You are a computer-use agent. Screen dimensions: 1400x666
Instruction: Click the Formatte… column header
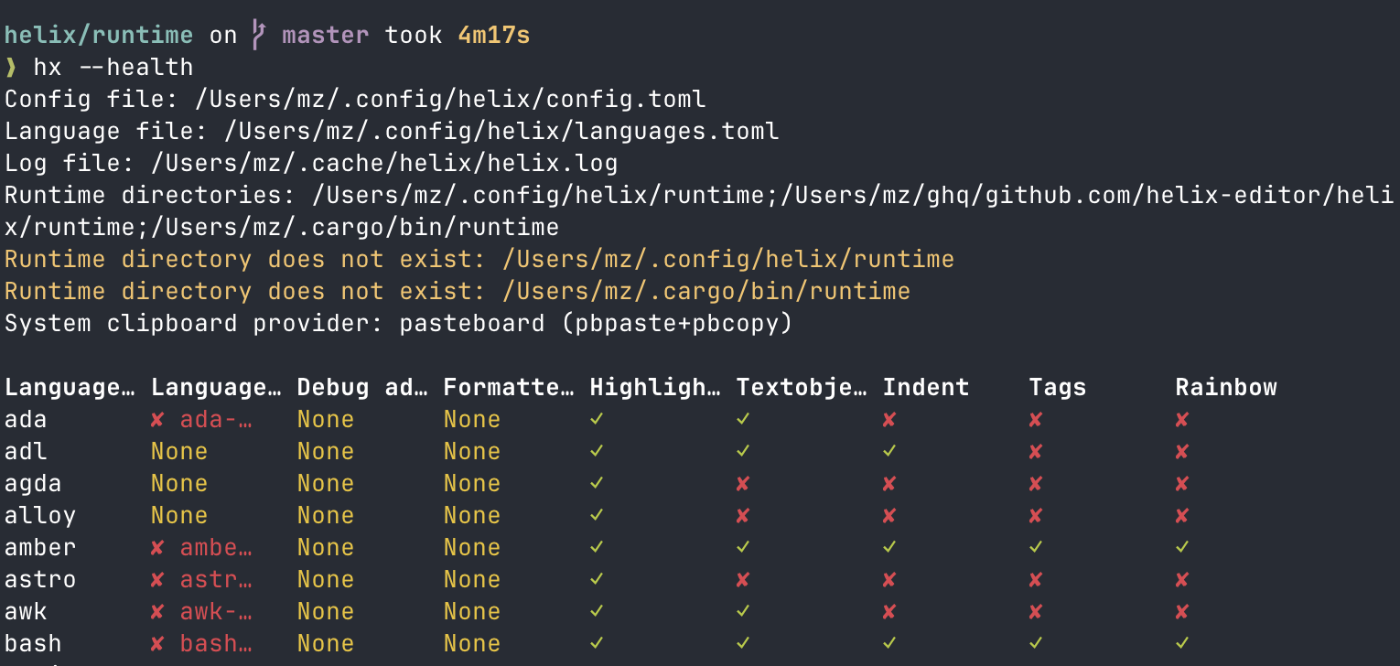point(509,388)
